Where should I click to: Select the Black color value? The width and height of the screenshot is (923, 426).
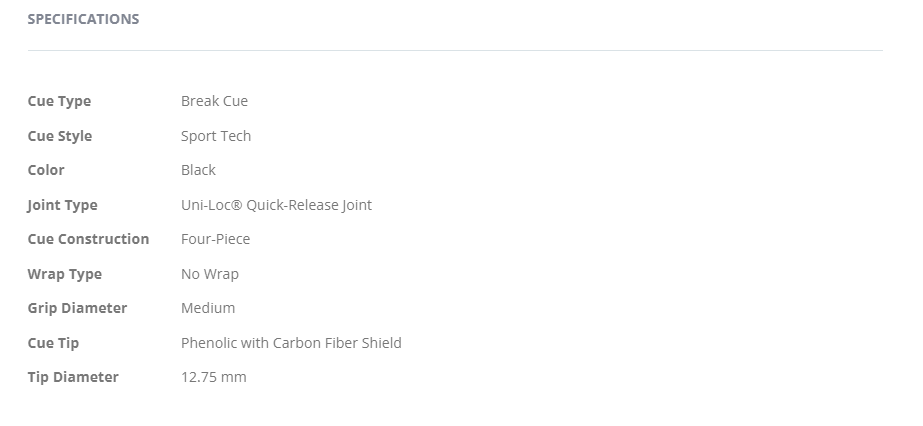198,170
